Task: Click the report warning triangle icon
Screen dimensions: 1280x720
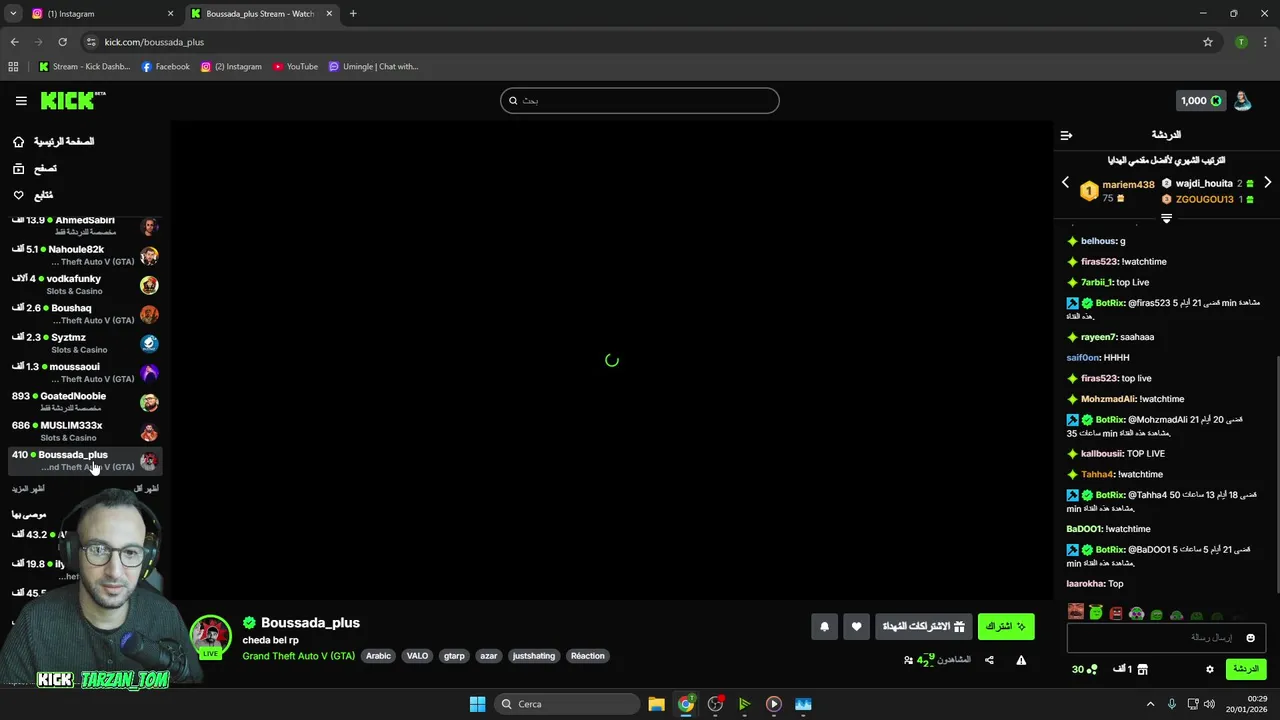Action: 1021,660
